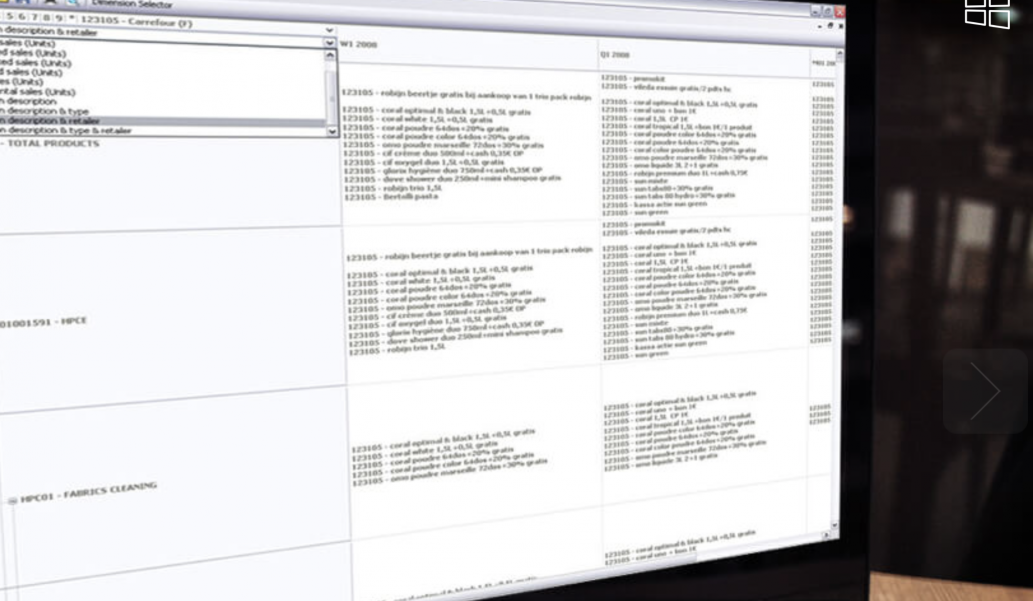Select 'glorix hygiène duo 750ml' in HPCE row
Screen dimensions: 1033x601
click(447, 328)
